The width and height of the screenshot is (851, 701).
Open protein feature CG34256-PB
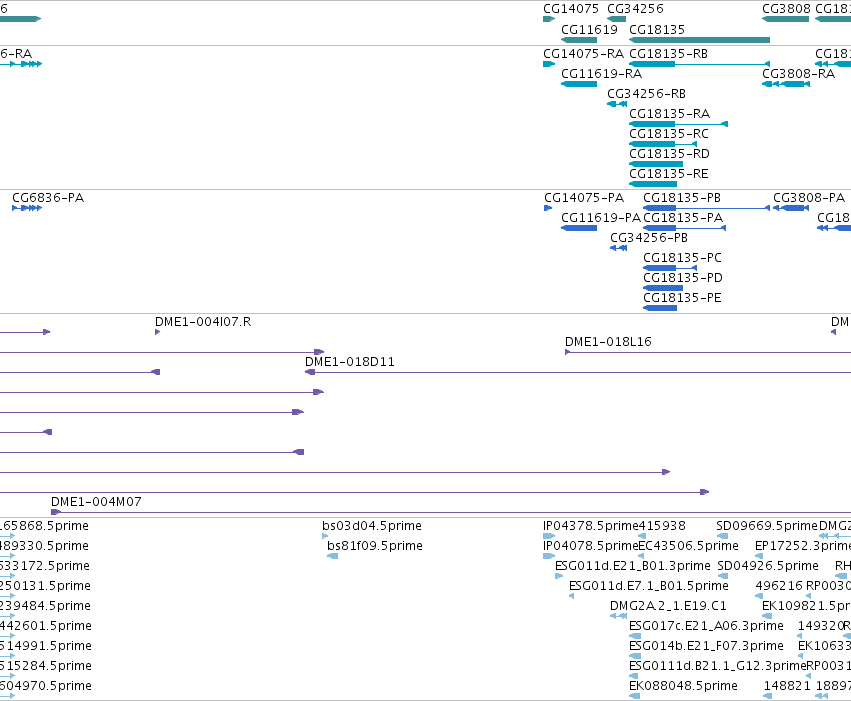click(x=619, y=248)
